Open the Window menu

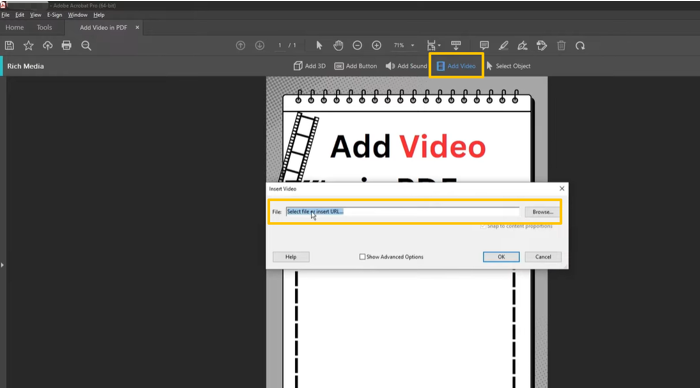point(77,15)
